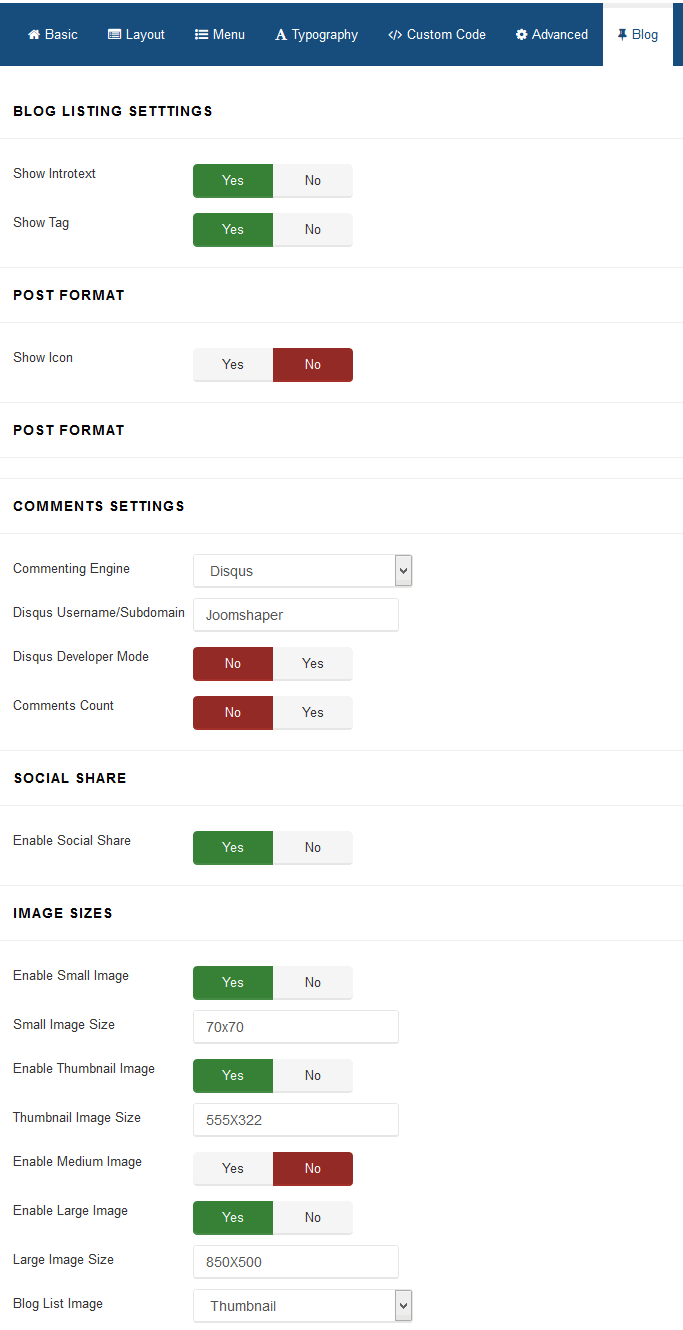683x1330 pixels.
Task: Set Enable Medium Image to Yes
Action: [x=232, y=1169]
